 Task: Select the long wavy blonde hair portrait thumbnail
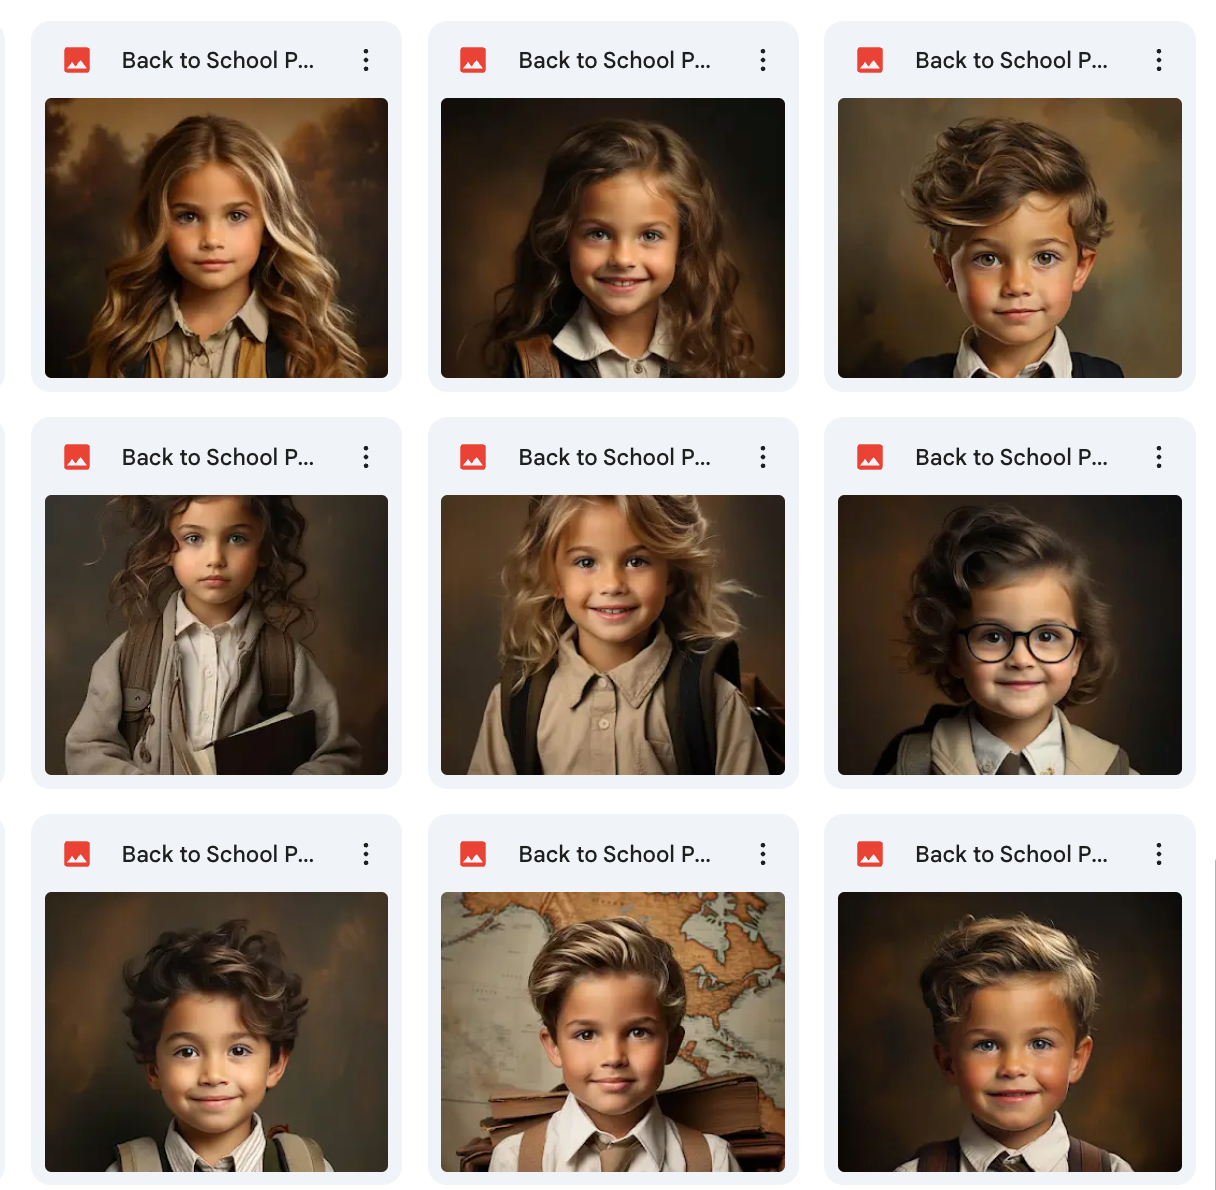[x=216, y=238]
